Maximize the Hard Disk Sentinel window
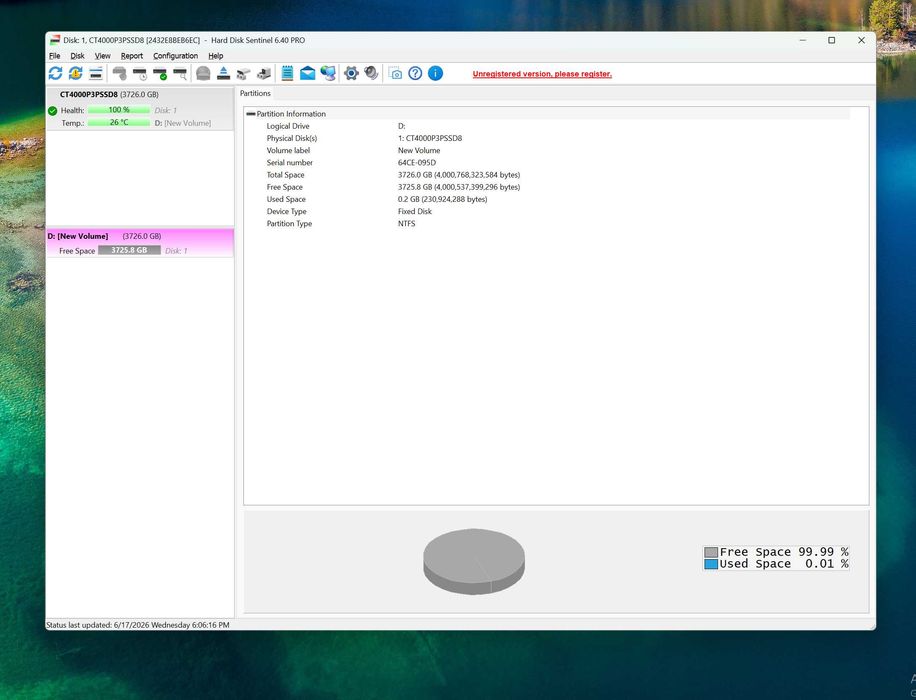 pos(831,40)
